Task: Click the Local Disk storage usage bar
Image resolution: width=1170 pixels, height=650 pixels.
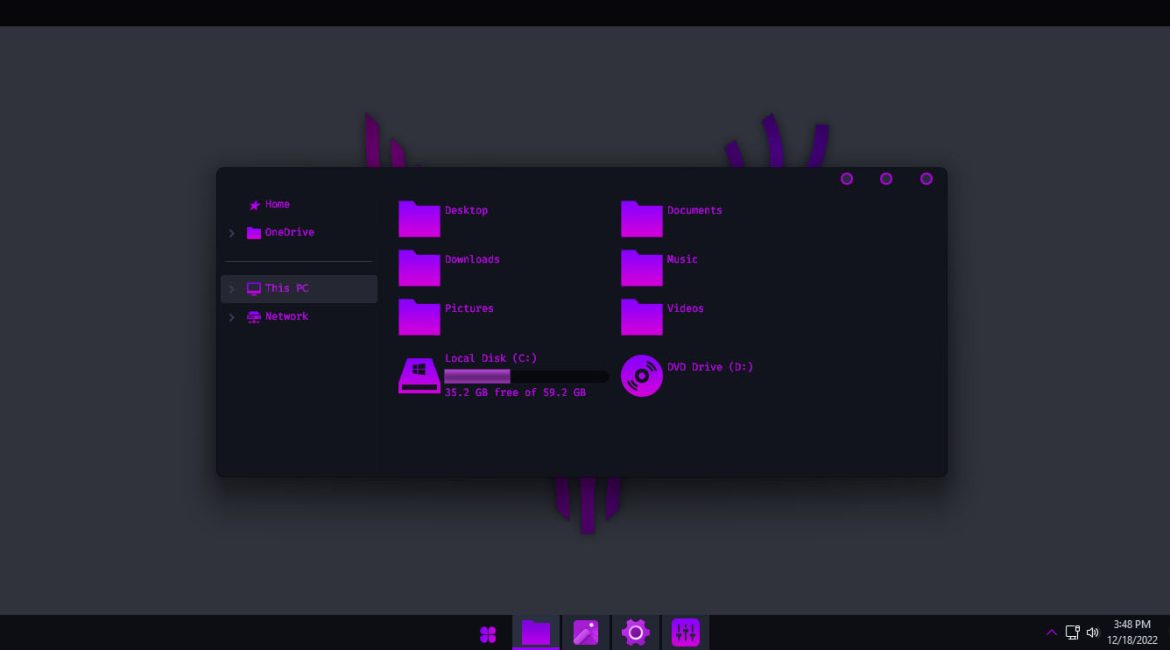Action: pyautogui.click(x=526, y=376)
